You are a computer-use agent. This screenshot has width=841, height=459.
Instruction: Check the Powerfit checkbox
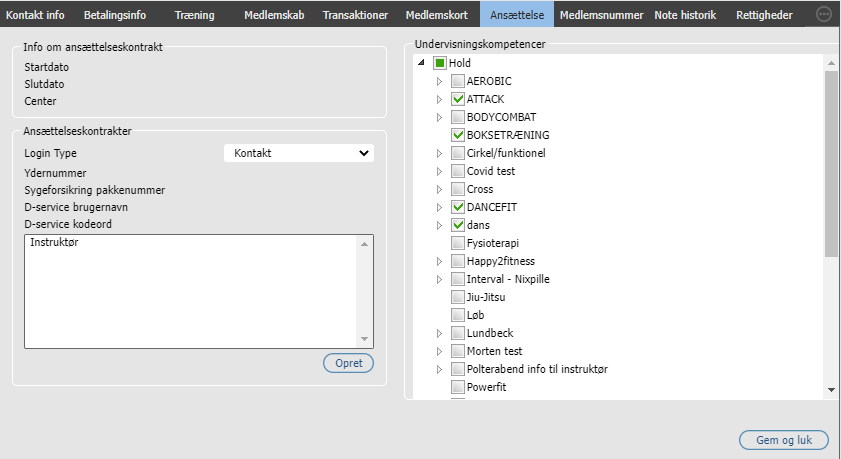pos(458,387)
